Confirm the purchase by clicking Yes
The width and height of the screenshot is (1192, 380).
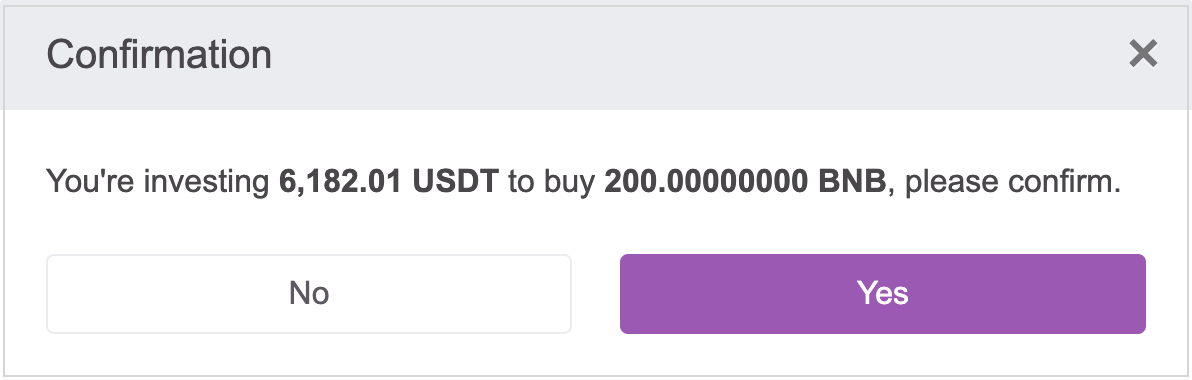[883, 293]
